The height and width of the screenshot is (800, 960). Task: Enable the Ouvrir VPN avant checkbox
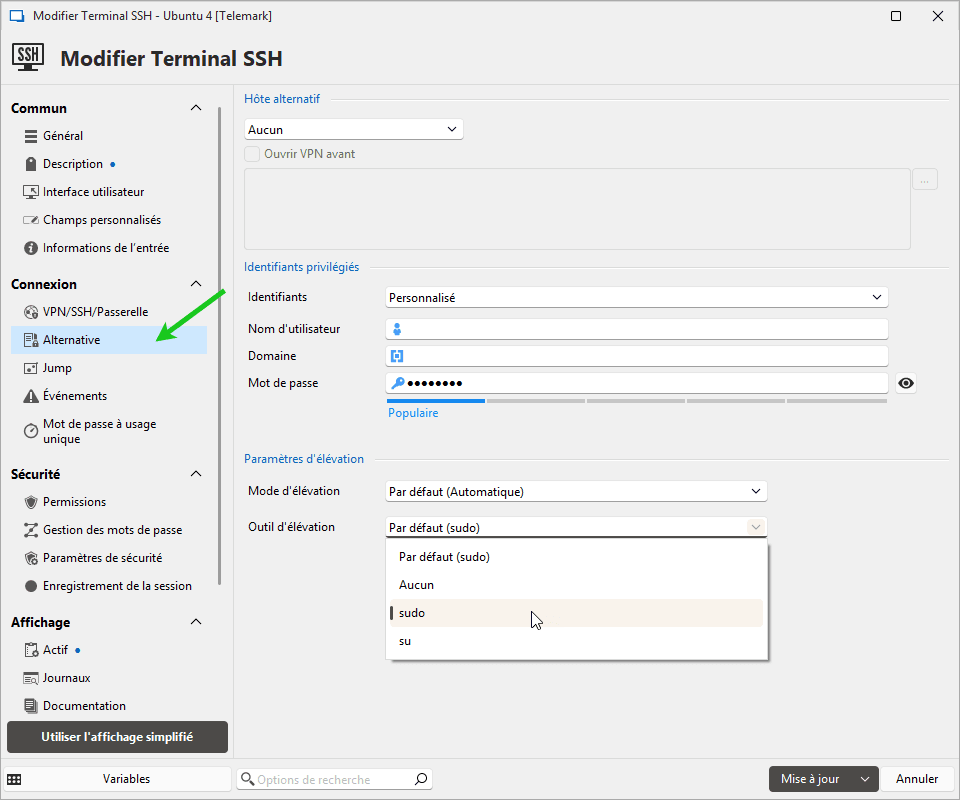252,154
